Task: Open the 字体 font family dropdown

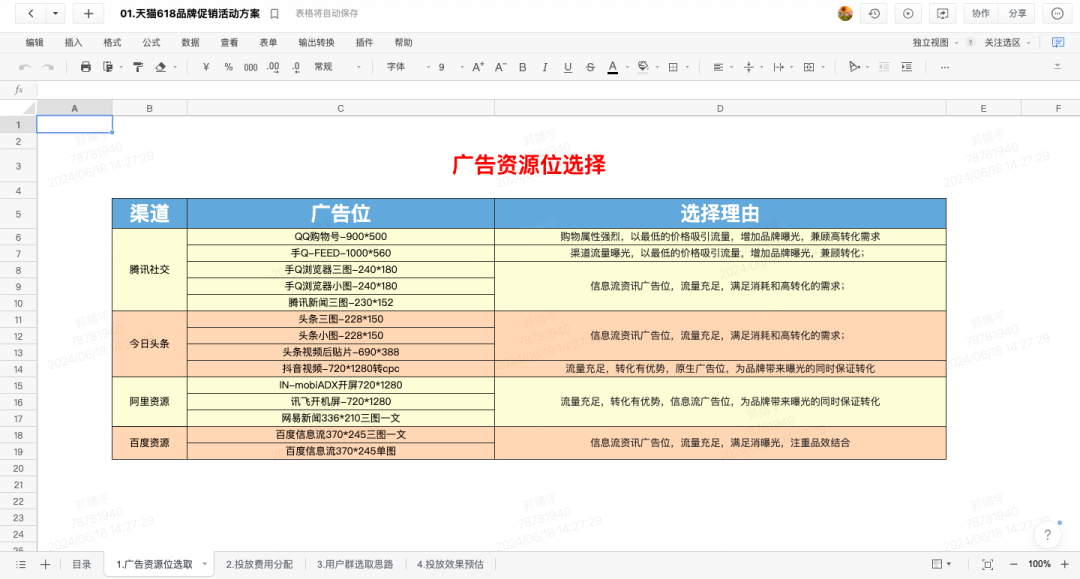Action: coord(402,67)
